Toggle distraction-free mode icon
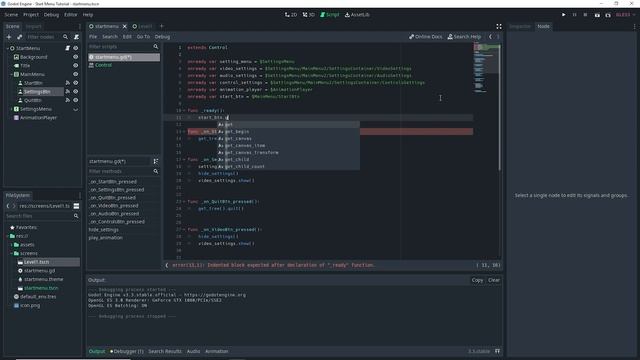This screenshot has width=640, height=360. [x=499, y=26]
